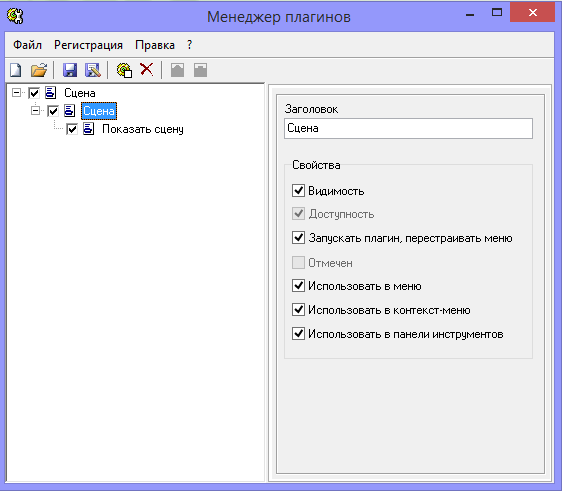The height and width of the screenshot is (491, 562).
Task: Save using the floppy disk icon
Action: [70, 70]
